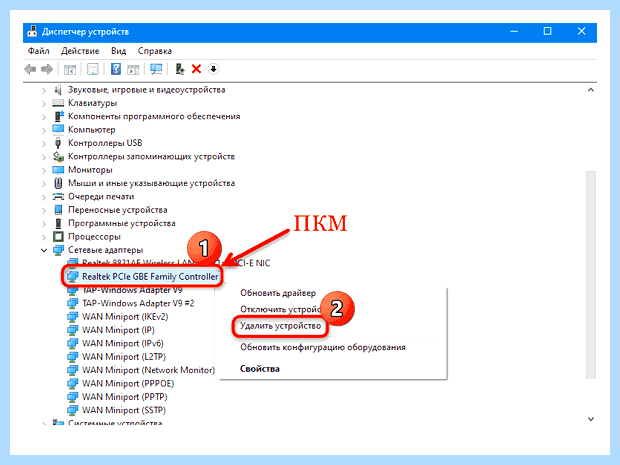Expand Мыши и иные указывающие устройства node
620x465 pixels.
tap(44, 184)
